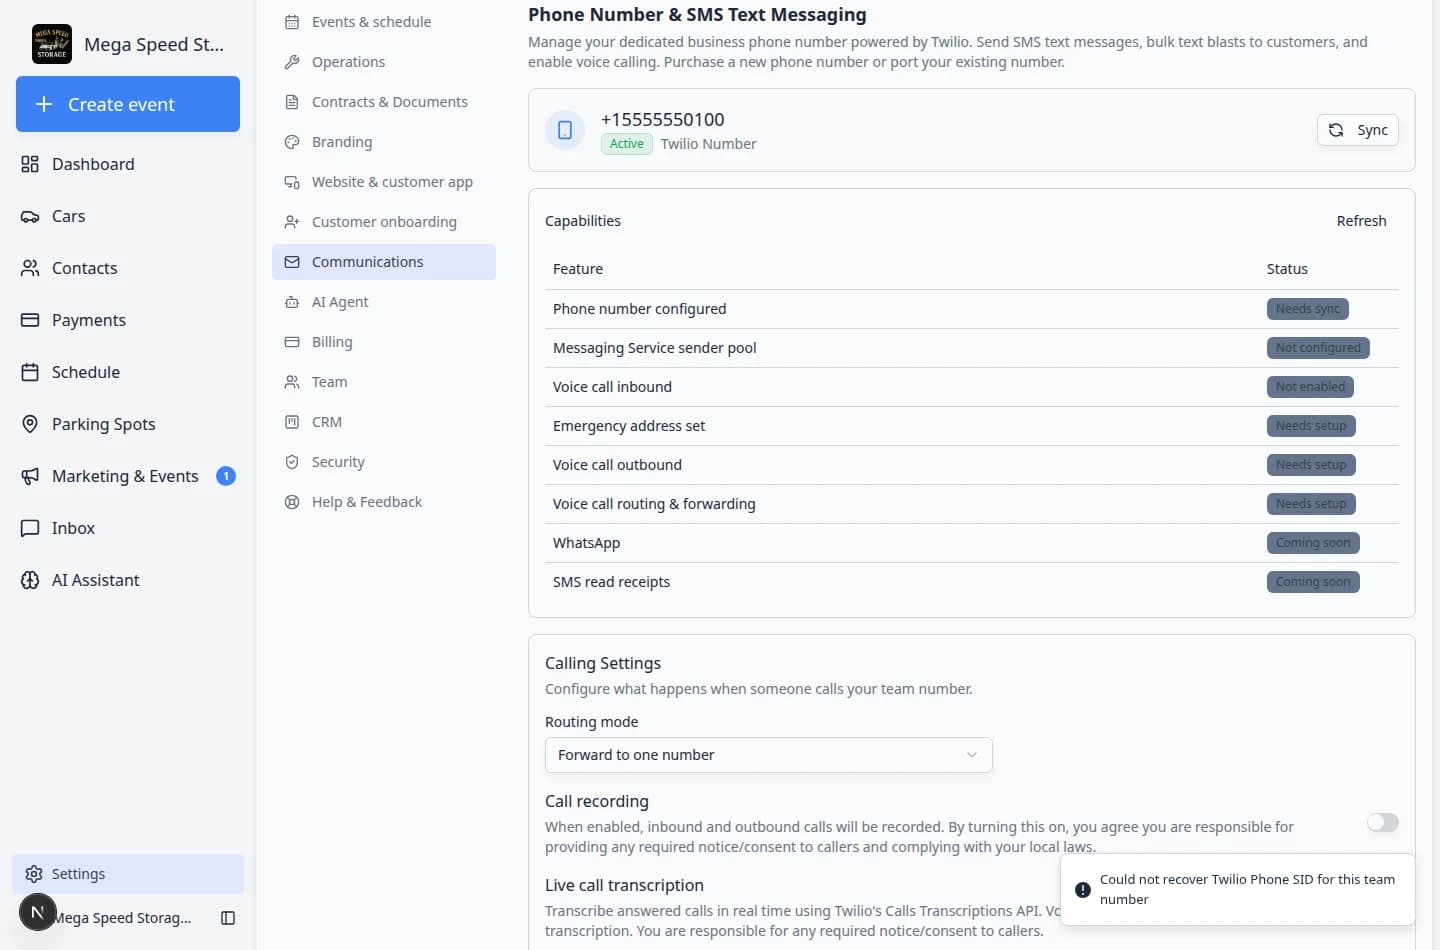Toggle the Call recording switch
Screen dimensions: 1440x950
click(x=1383, y=822)
